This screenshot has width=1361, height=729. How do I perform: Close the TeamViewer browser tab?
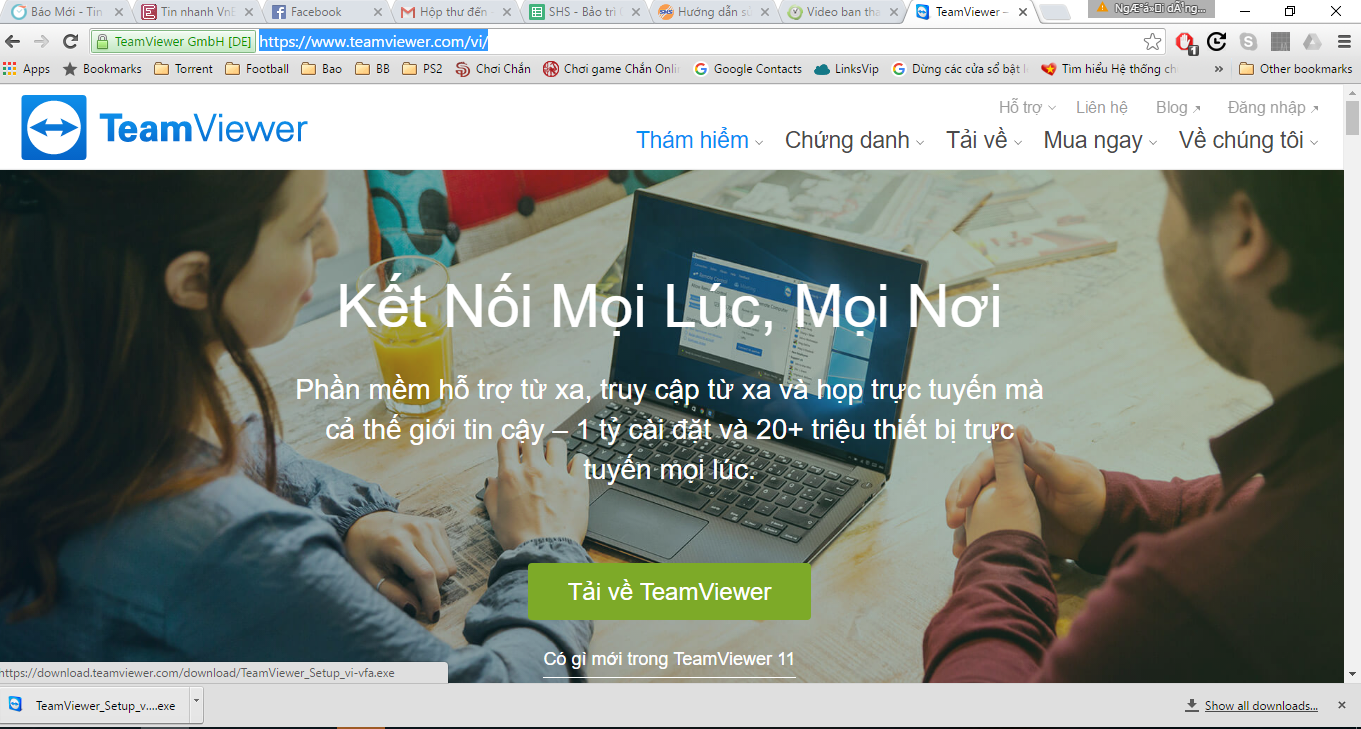[x=1022, y=12]
